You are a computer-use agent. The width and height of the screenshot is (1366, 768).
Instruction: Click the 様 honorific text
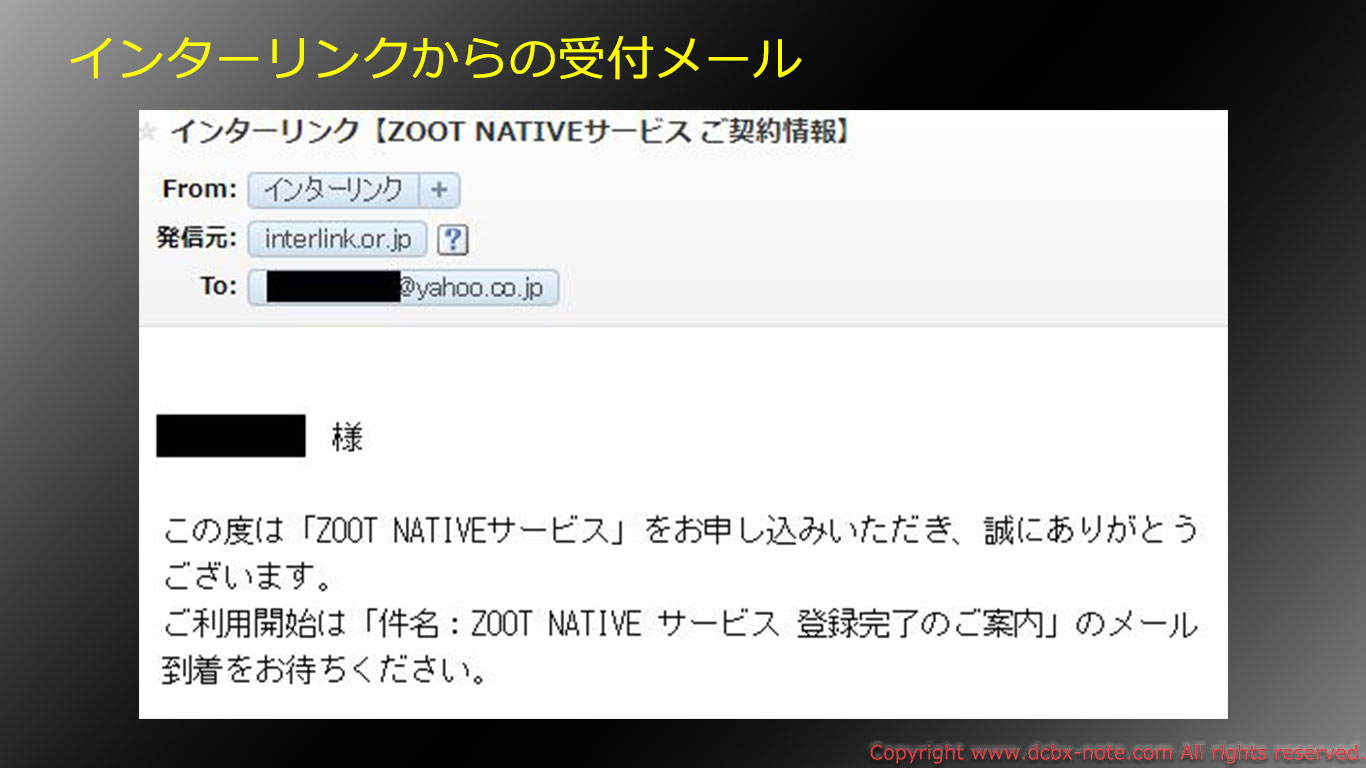tap(347, 437)
